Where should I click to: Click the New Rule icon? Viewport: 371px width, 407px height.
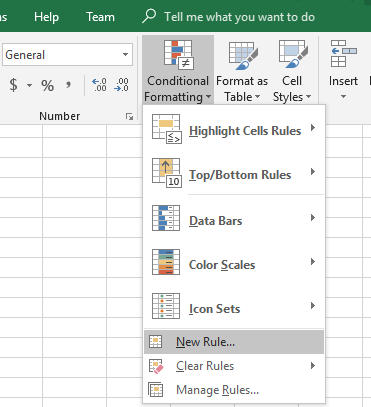(x=156, y=342)
